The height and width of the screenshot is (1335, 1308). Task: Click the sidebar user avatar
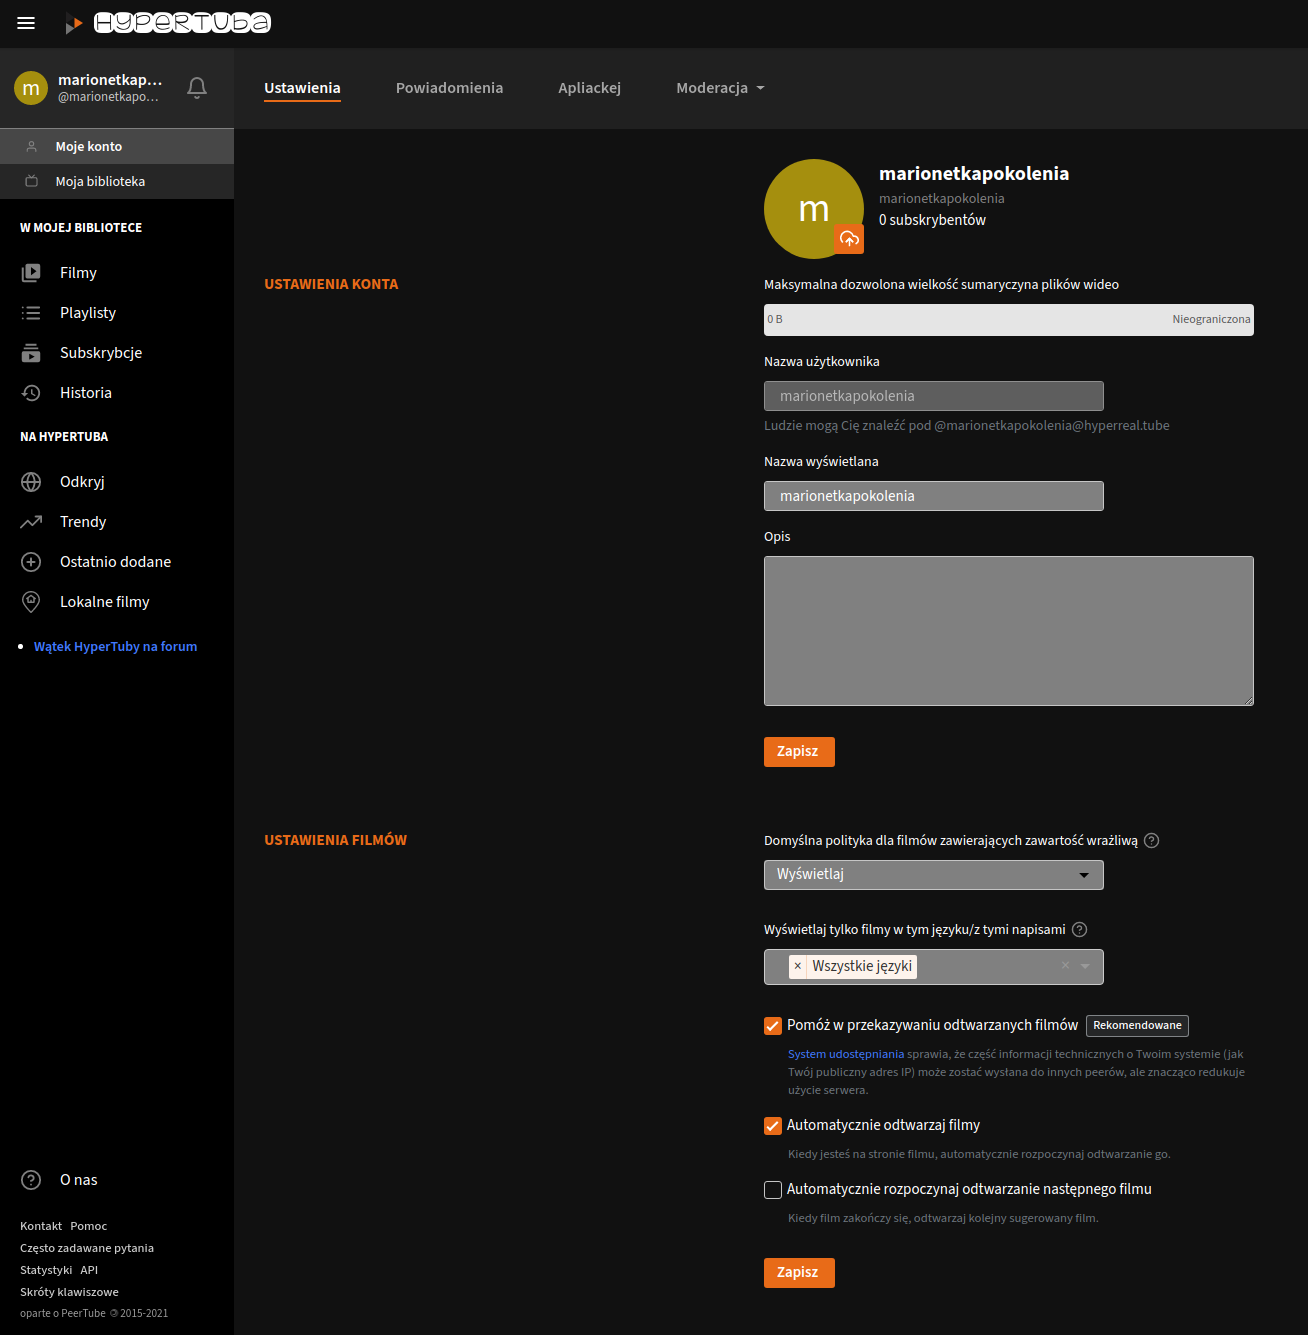point(31,88)
